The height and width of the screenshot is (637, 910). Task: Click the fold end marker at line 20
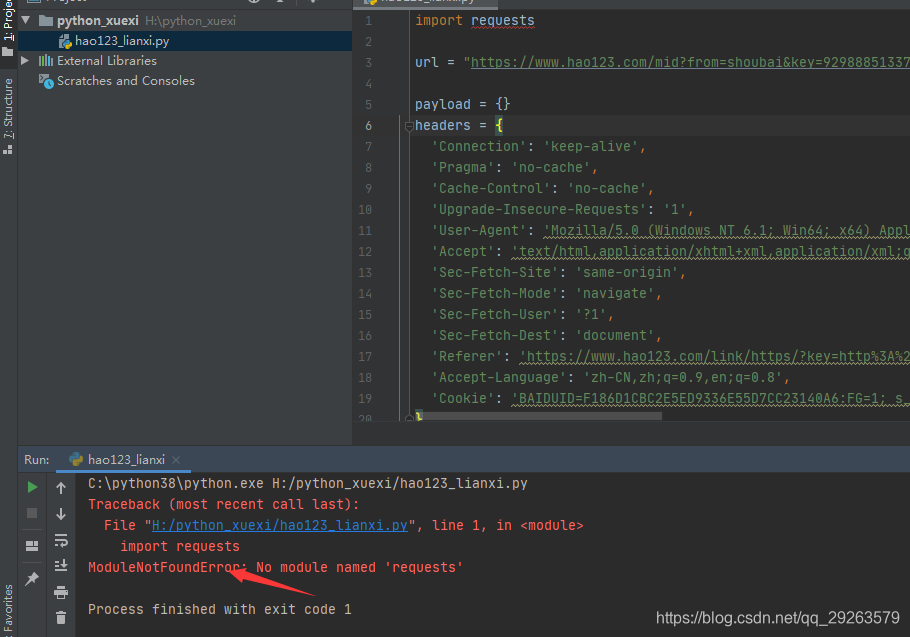click(x=409, y=417)
